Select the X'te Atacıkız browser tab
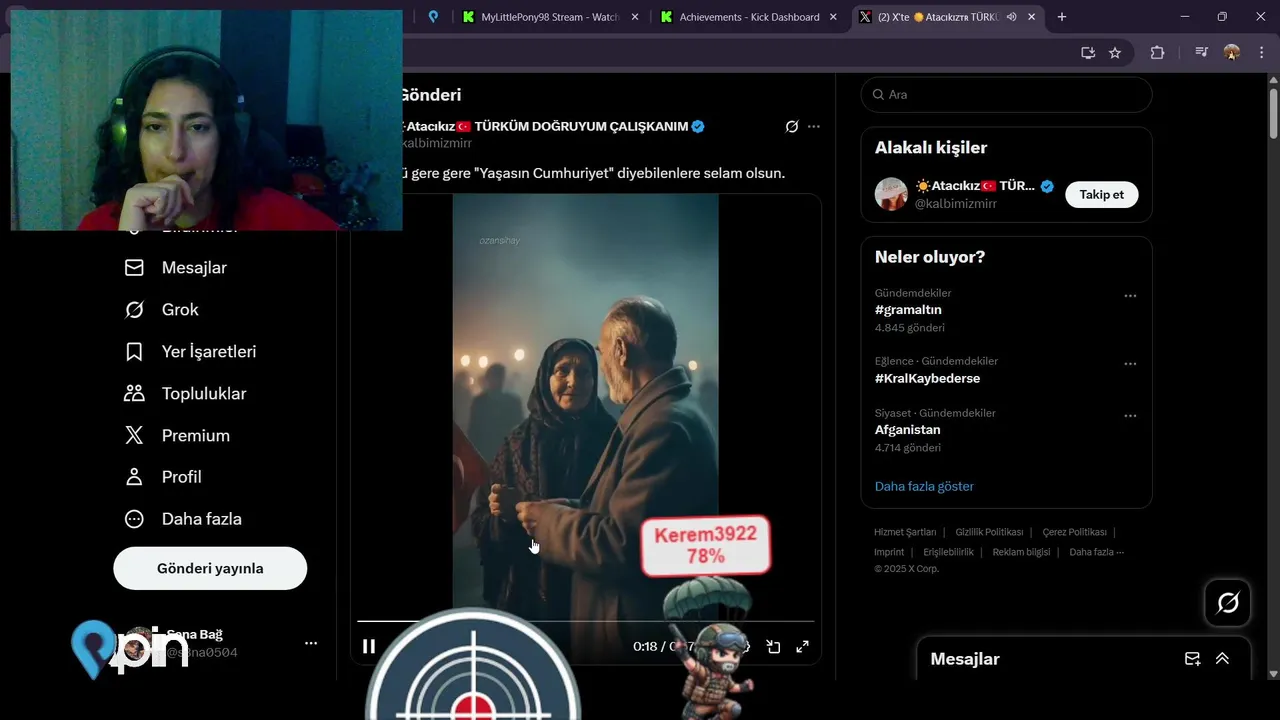 (x=938, y=17)
